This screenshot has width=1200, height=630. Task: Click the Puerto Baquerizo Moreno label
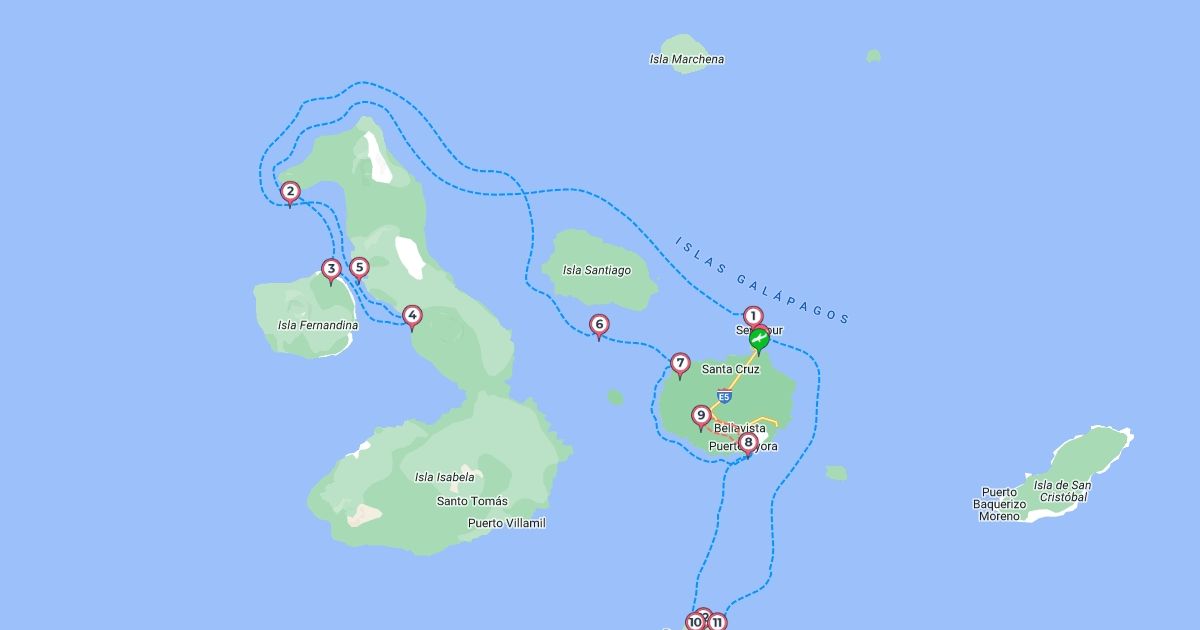(1000, 504)
